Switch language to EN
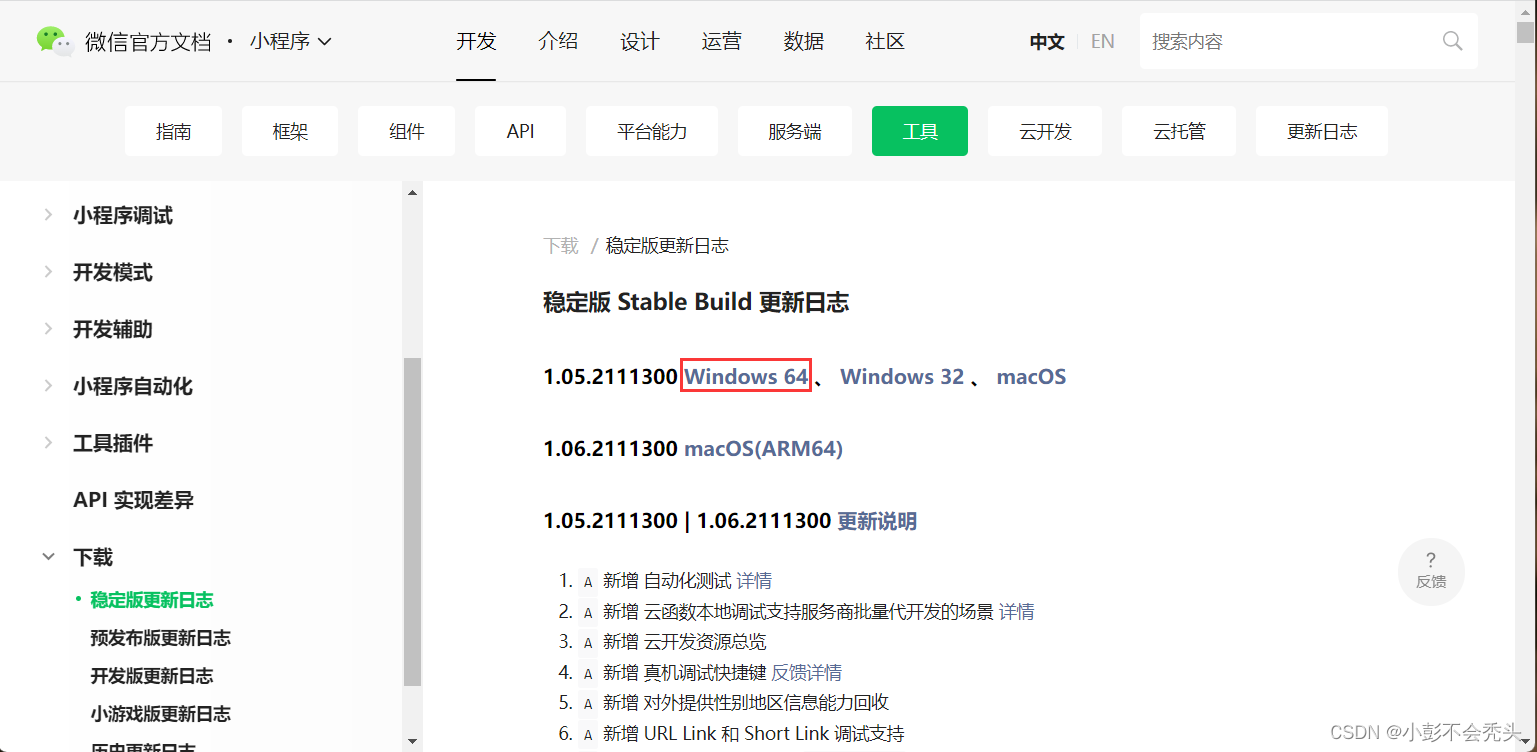This screenshot has height=752, width=1537. 1102,41
